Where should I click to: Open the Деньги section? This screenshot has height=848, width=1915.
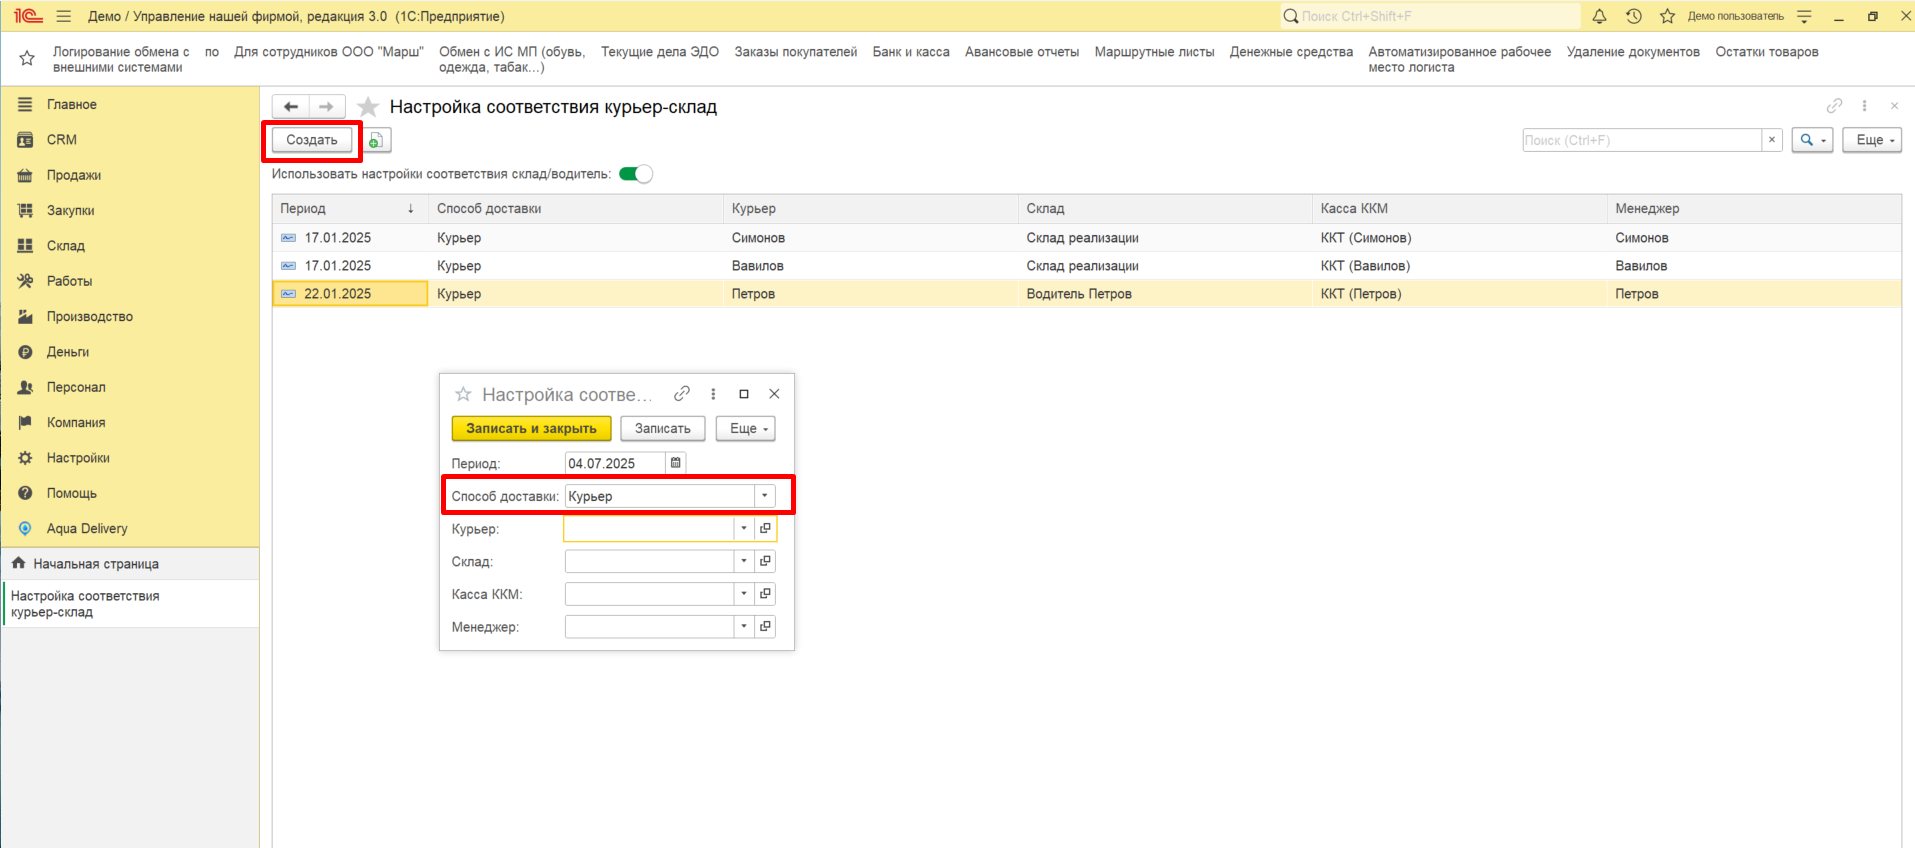(68, 352)
